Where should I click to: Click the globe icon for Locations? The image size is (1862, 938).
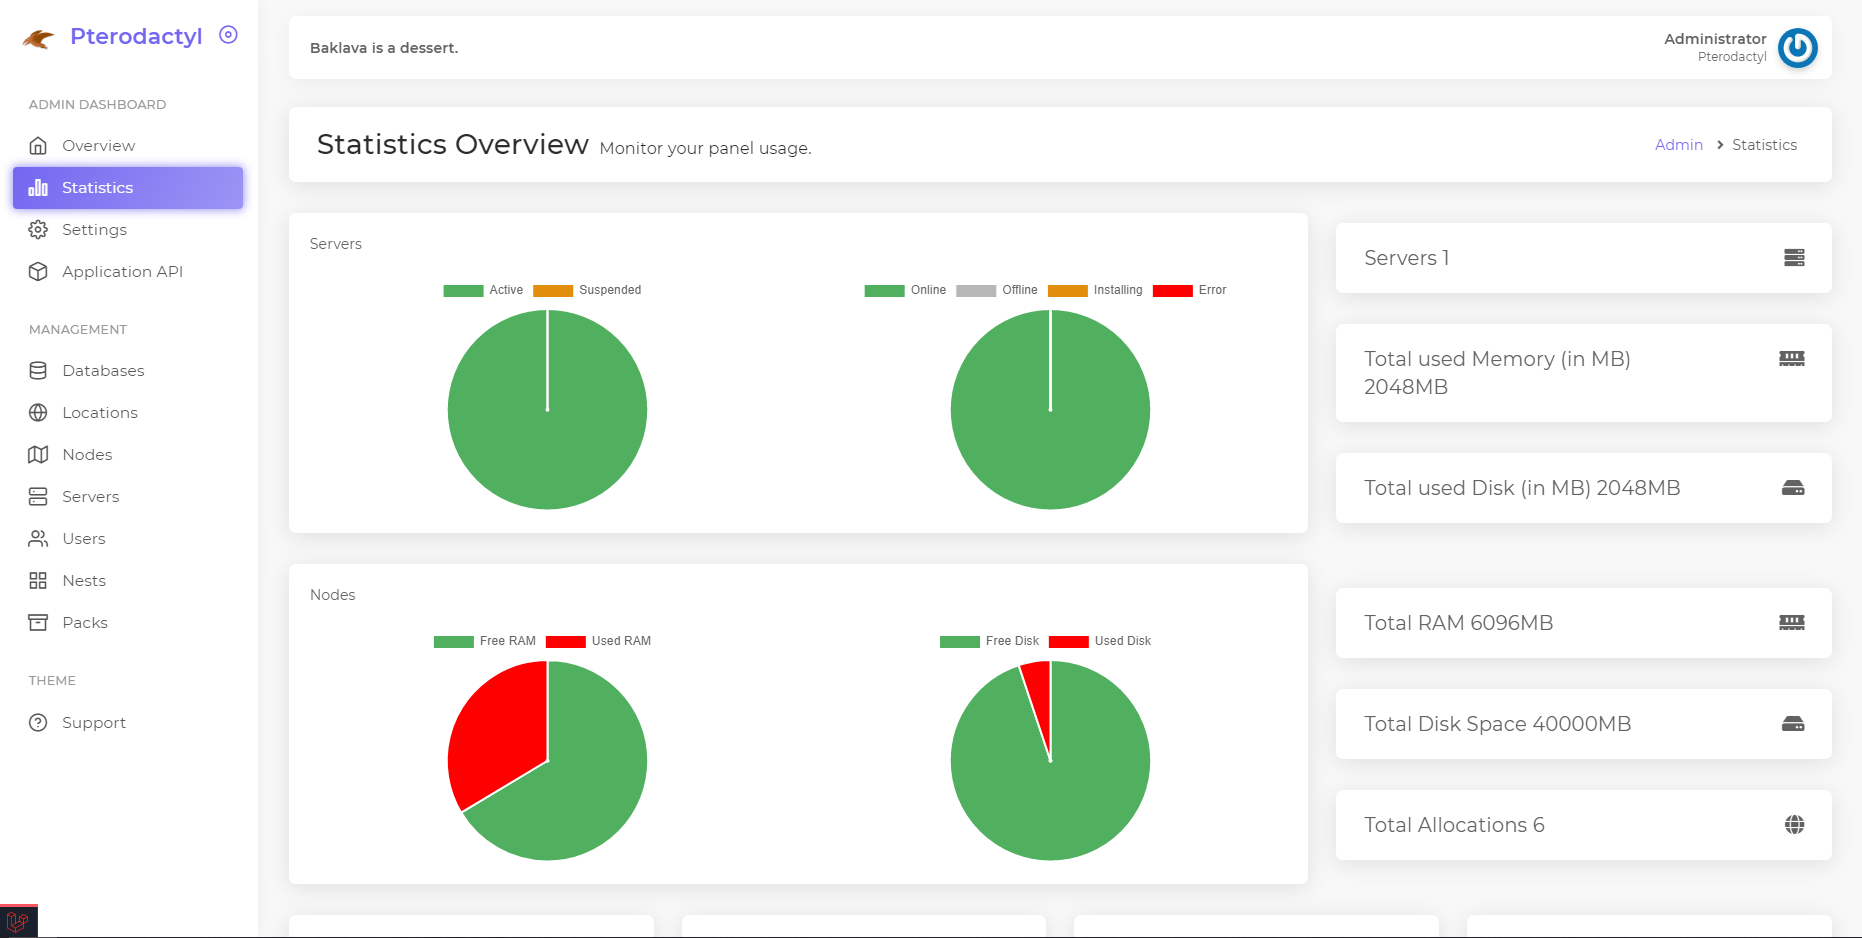tap(38, 413)
